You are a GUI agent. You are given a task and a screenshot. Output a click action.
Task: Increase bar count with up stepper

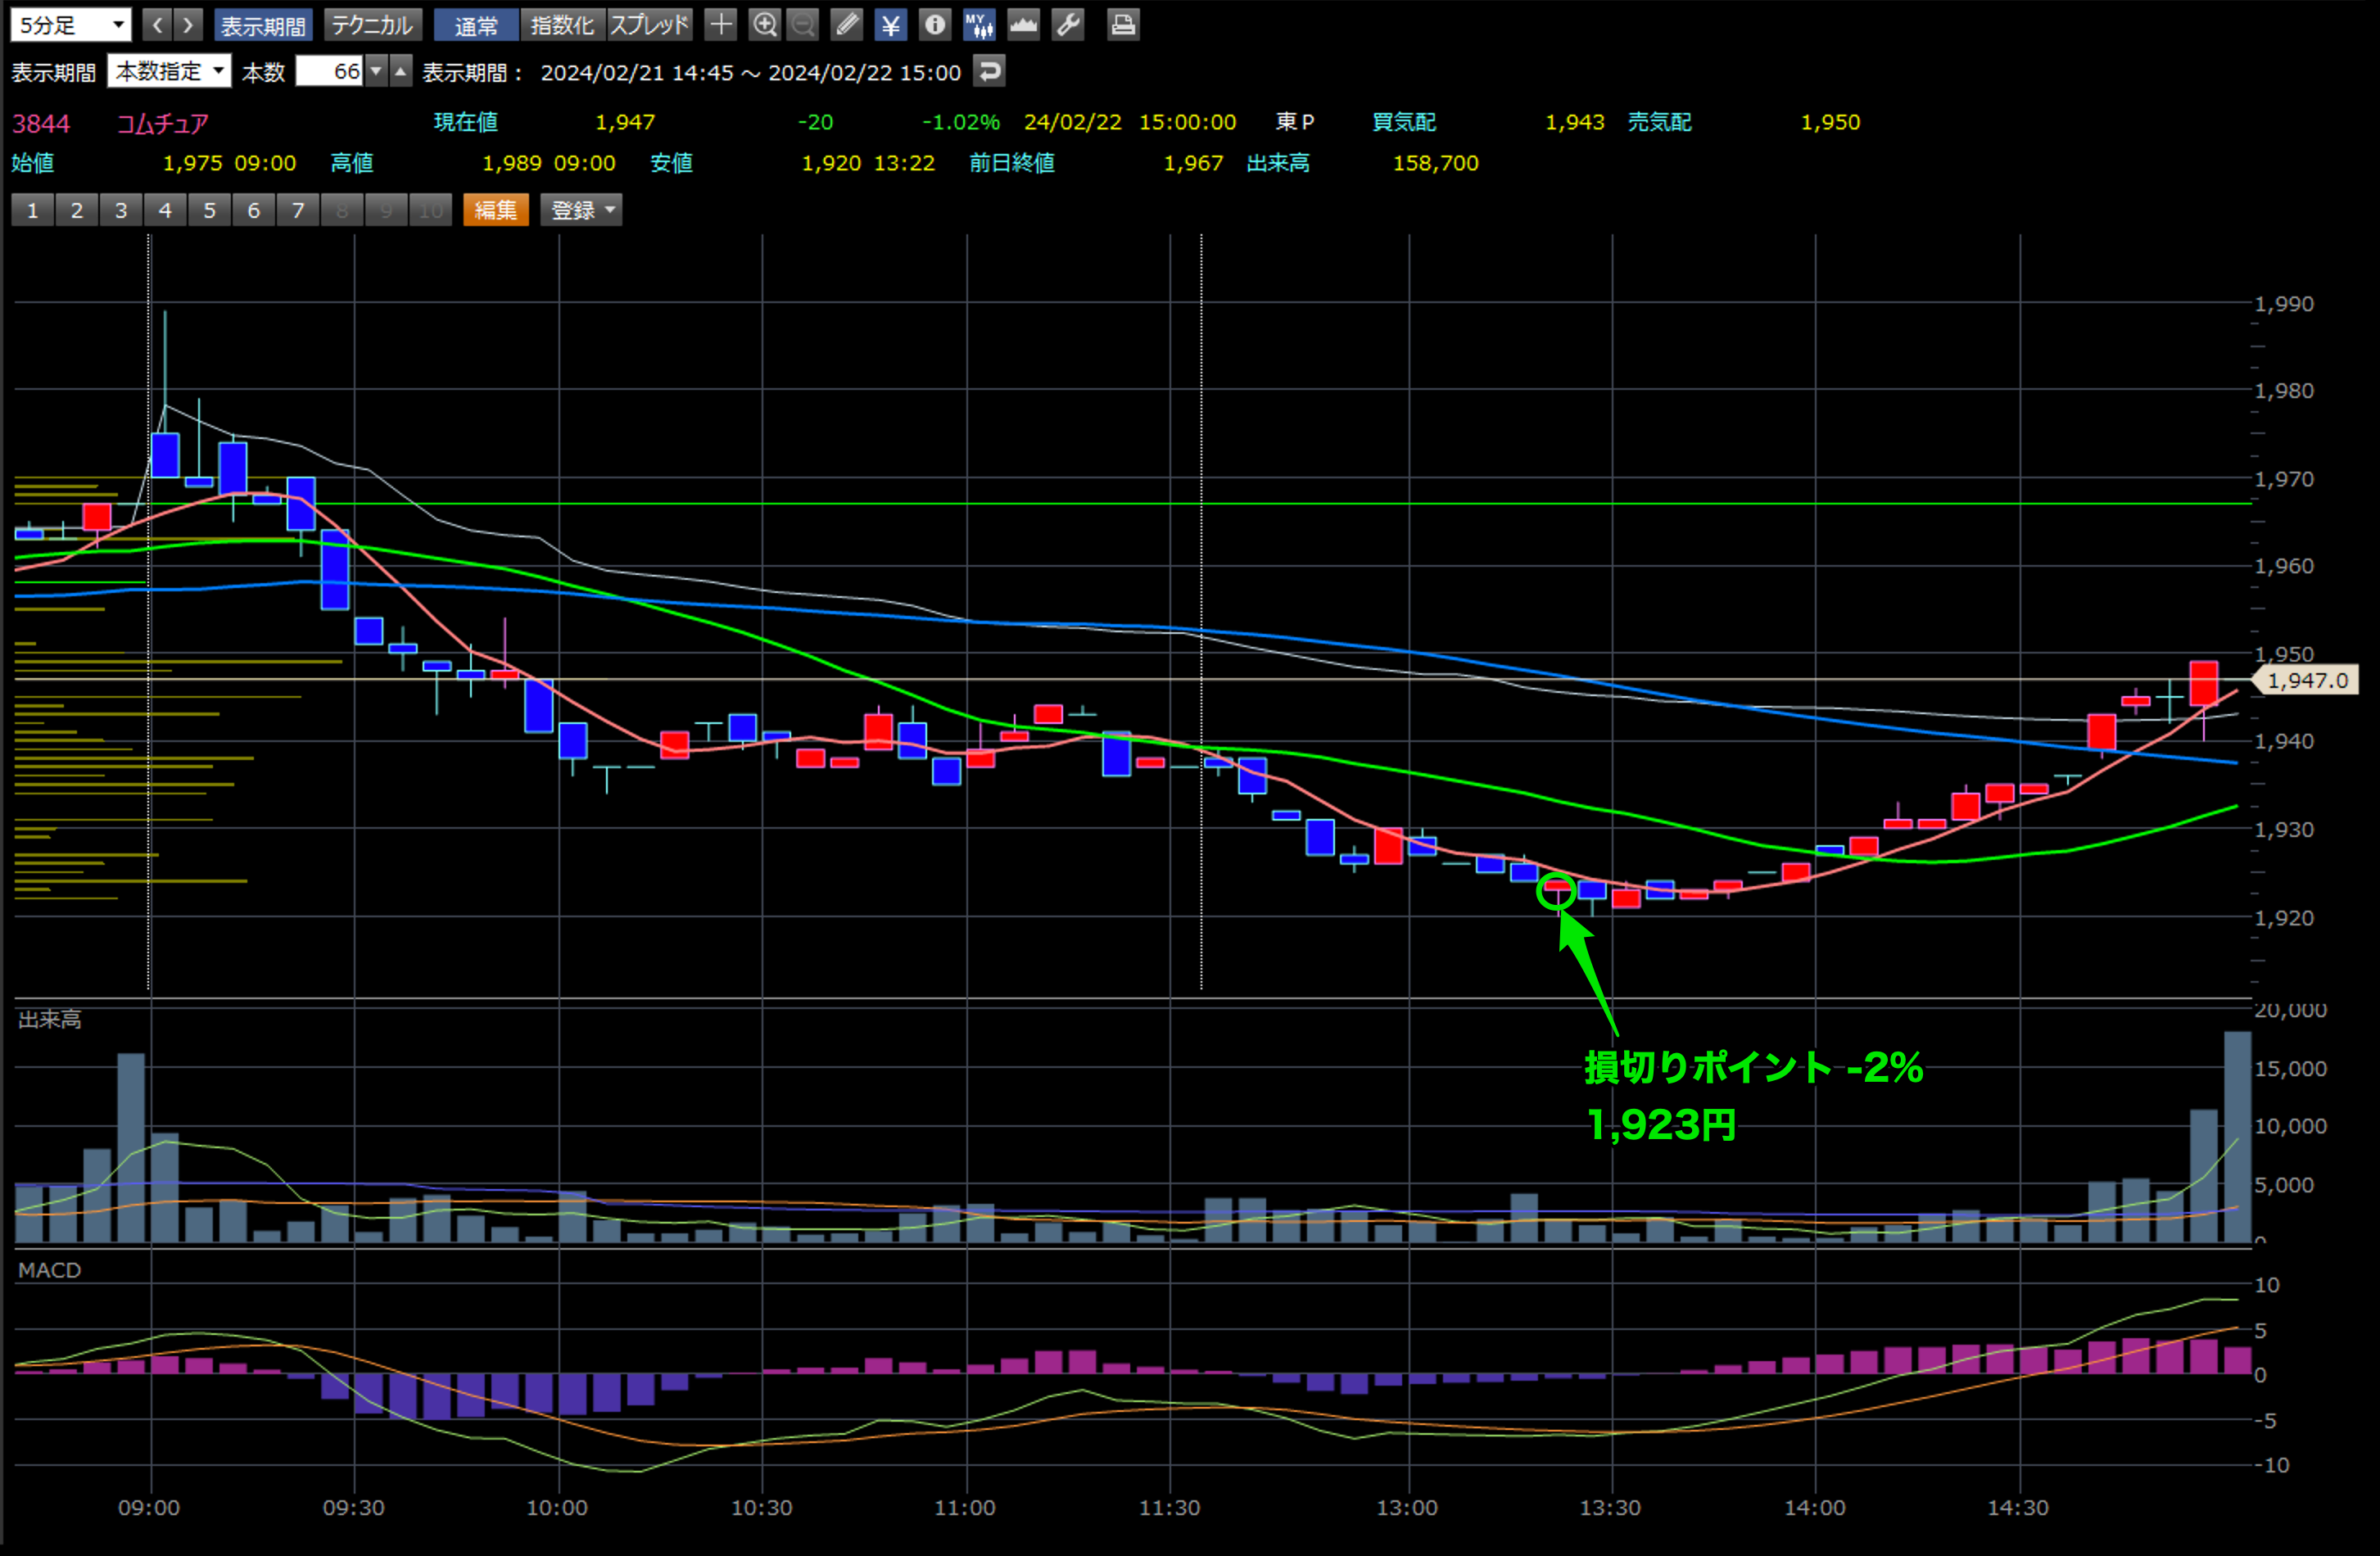pyautogui.click(x=401, y=71)
